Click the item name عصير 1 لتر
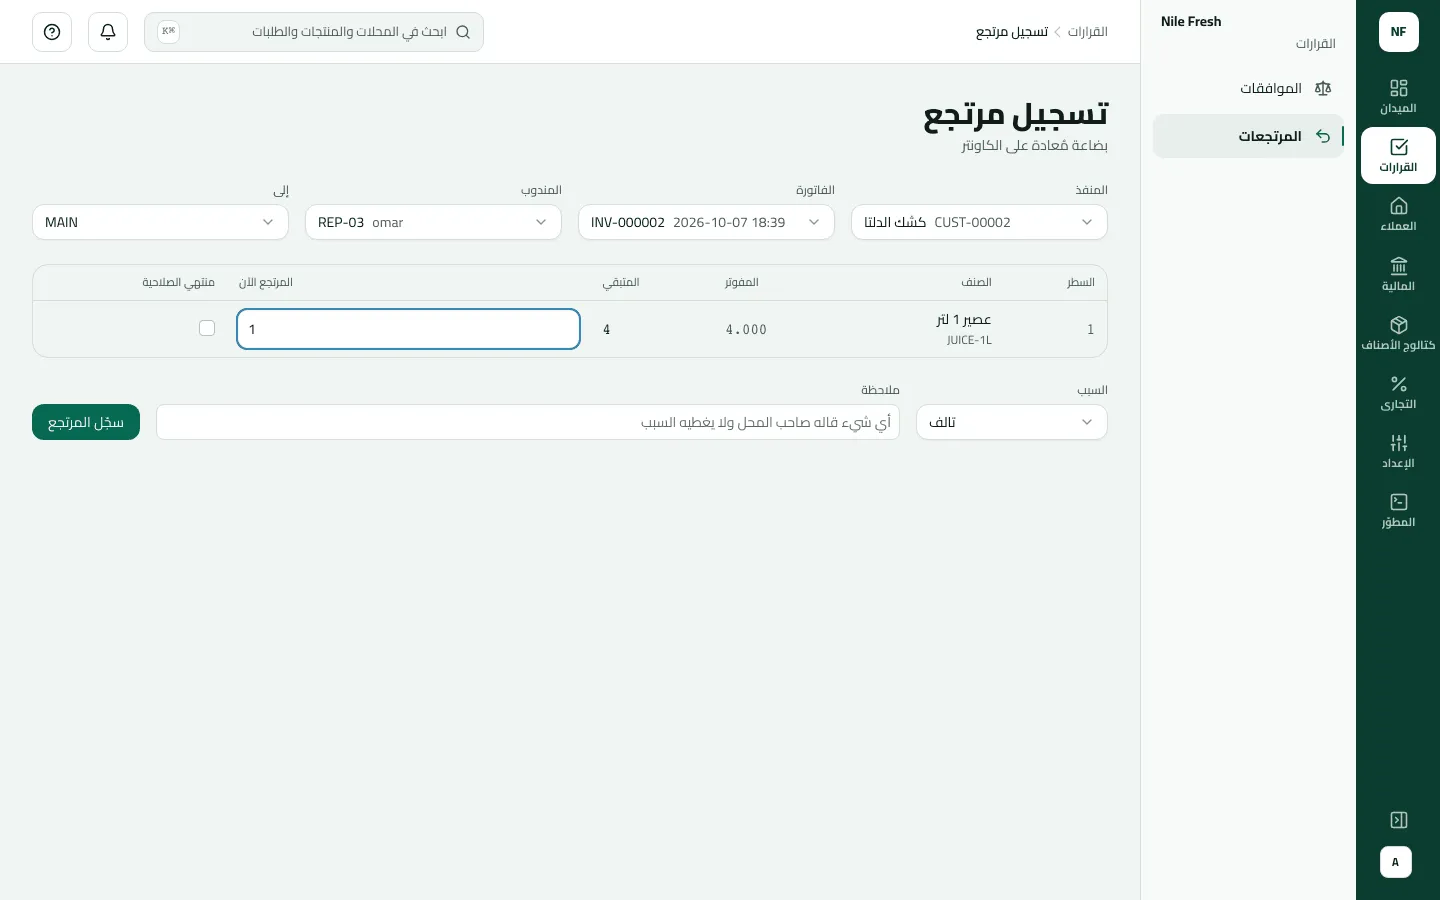Viewport: 1440px width, 900px height. coord(964,320)
